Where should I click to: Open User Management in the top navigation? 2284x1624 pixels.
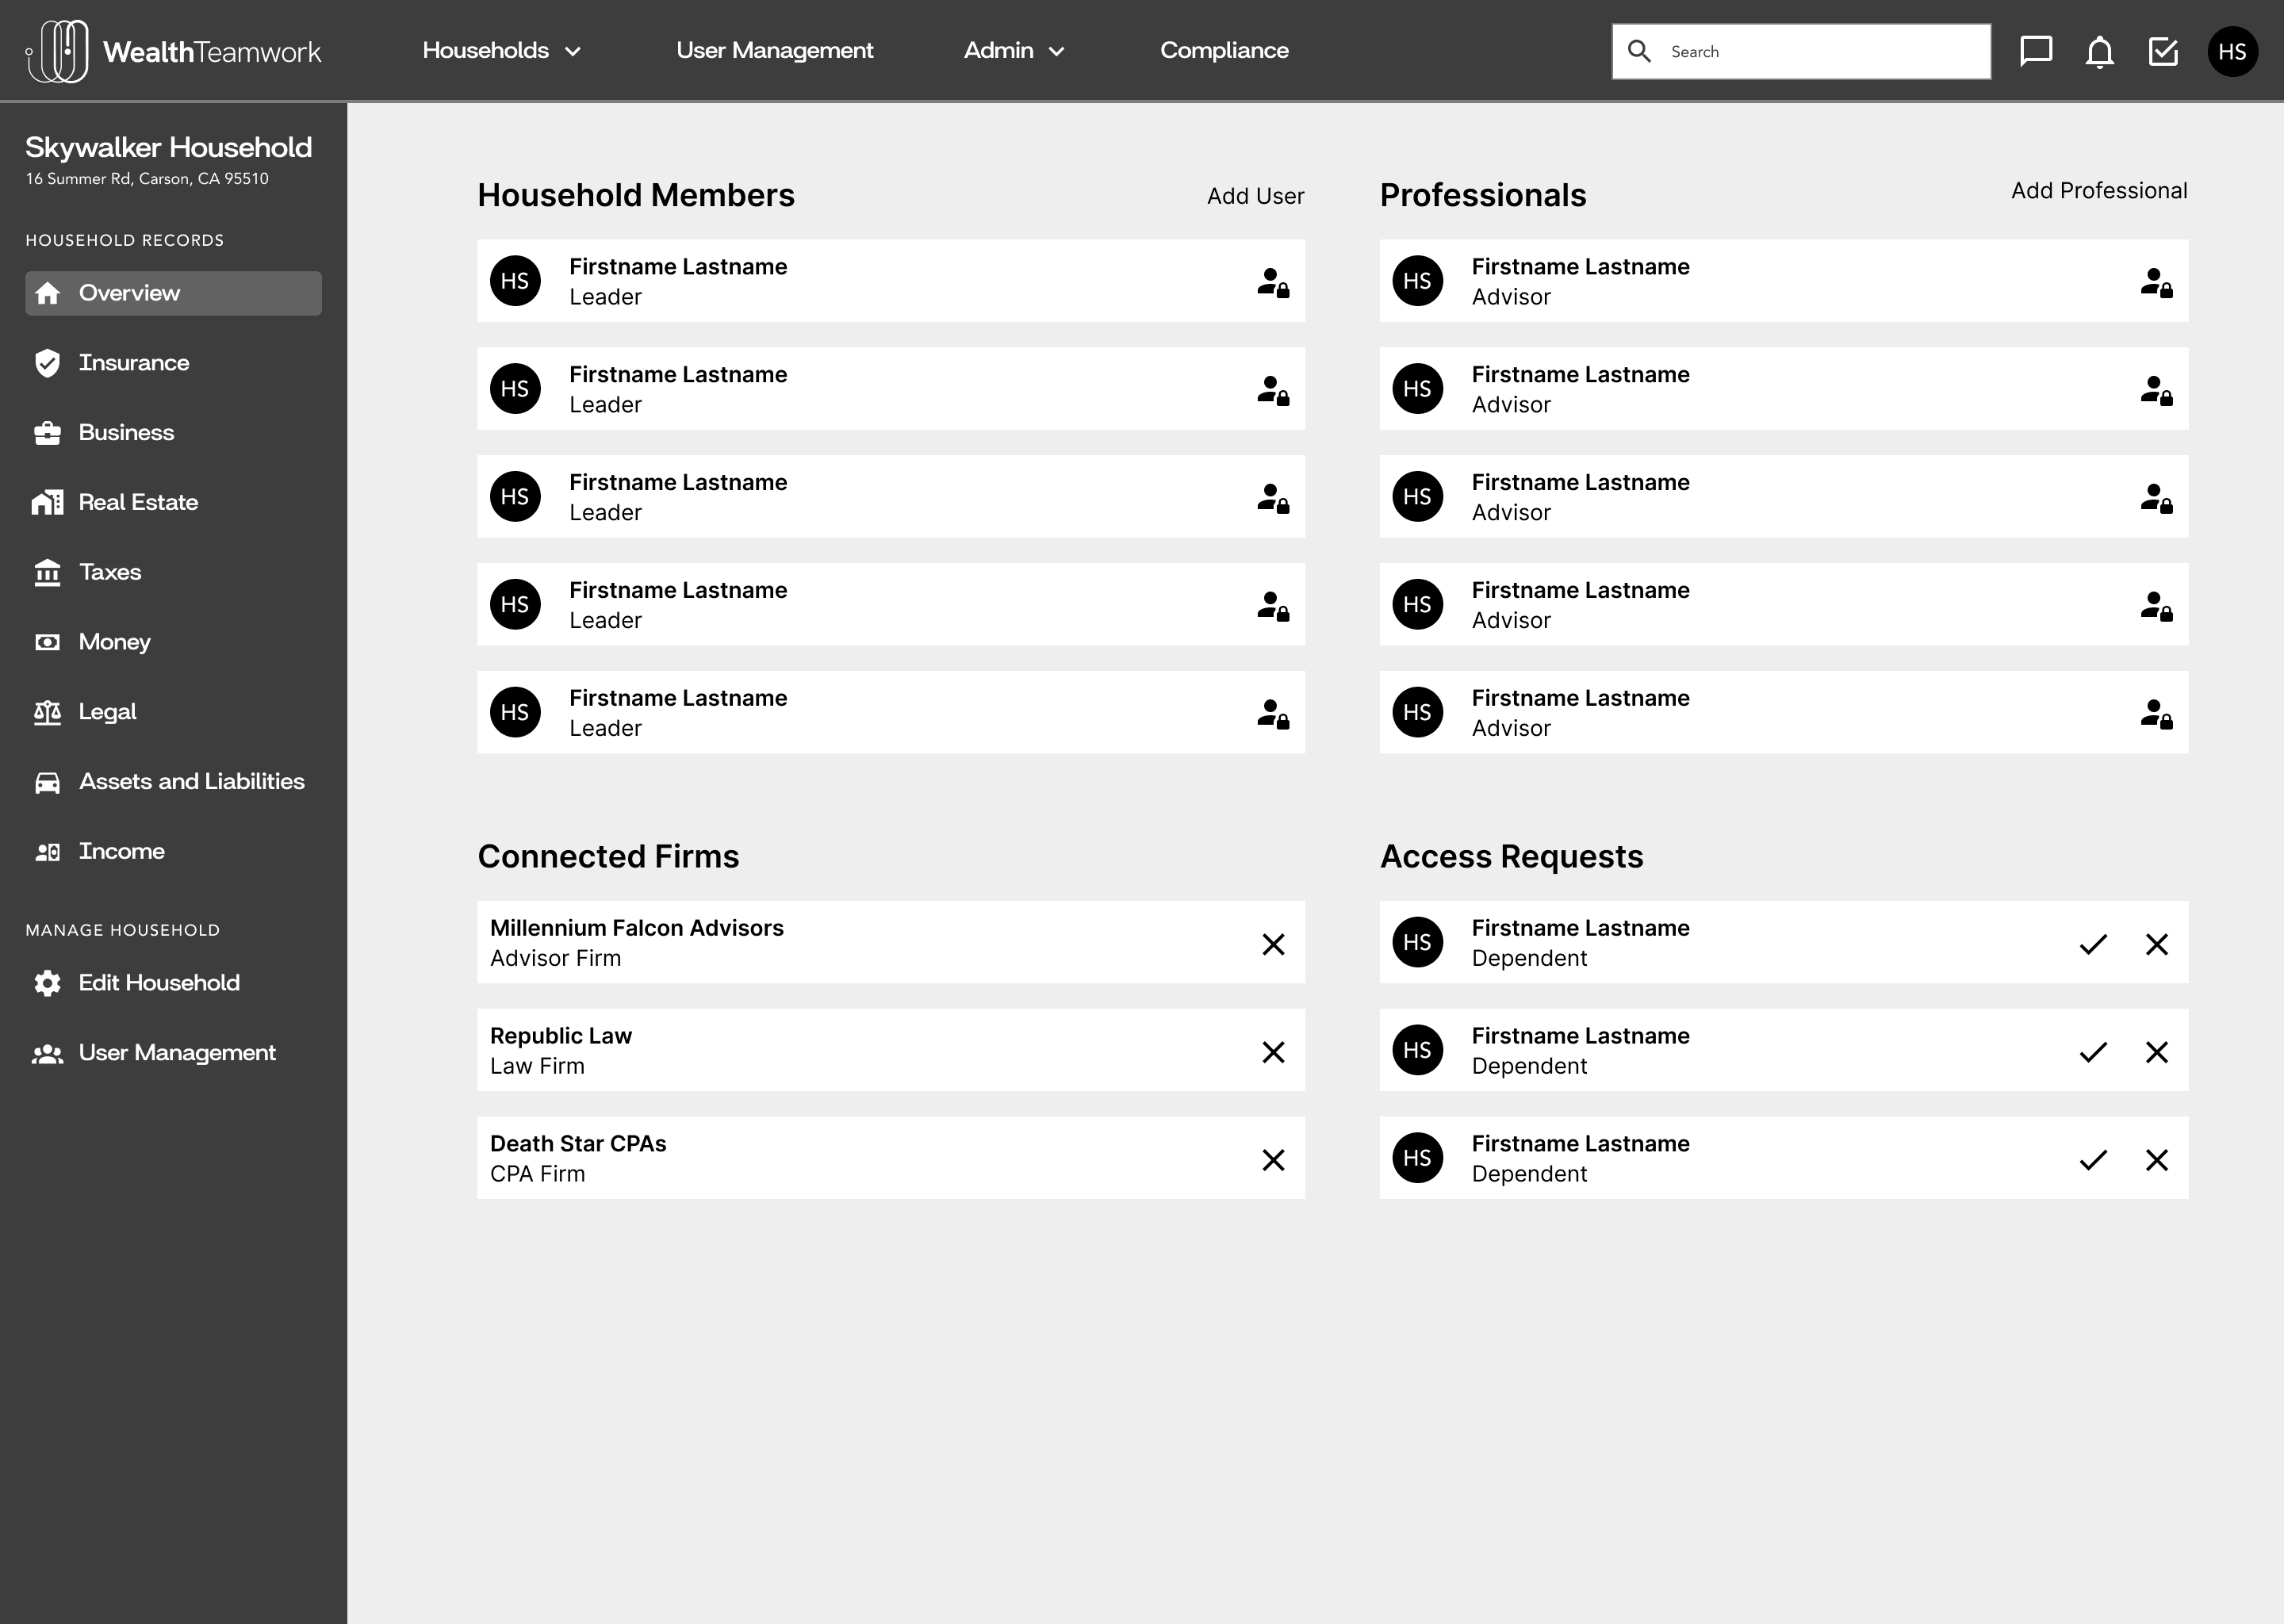coord(774,50)
